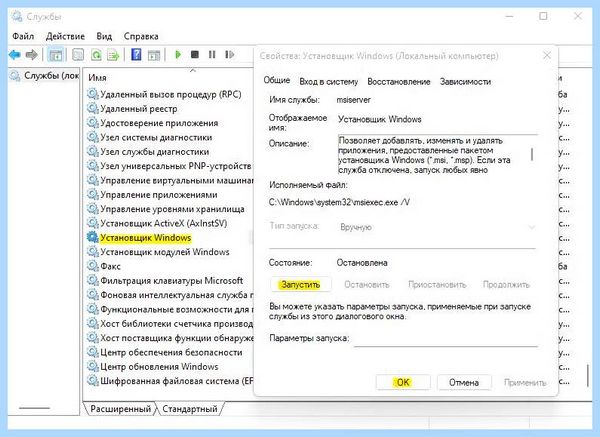
Task: Switch to the Вход в систему tab
Action: point(329,82)
